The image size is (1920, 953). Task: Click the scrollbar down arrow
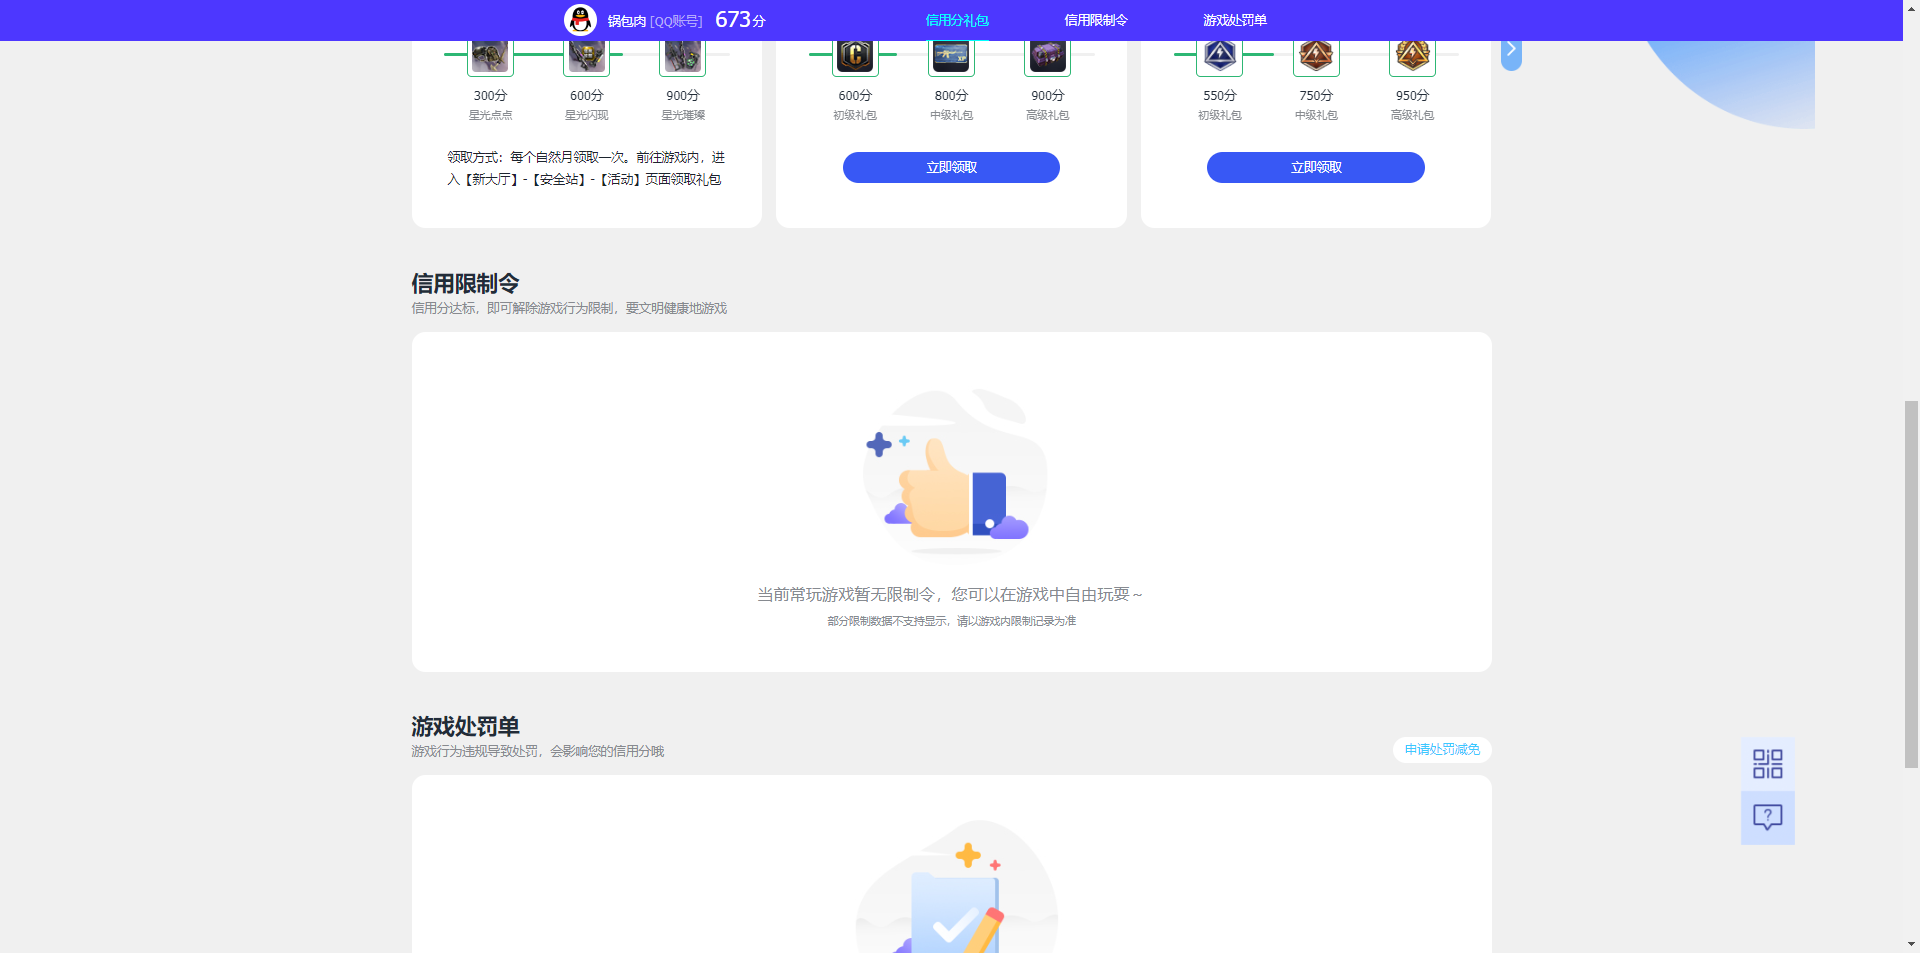1911,944
